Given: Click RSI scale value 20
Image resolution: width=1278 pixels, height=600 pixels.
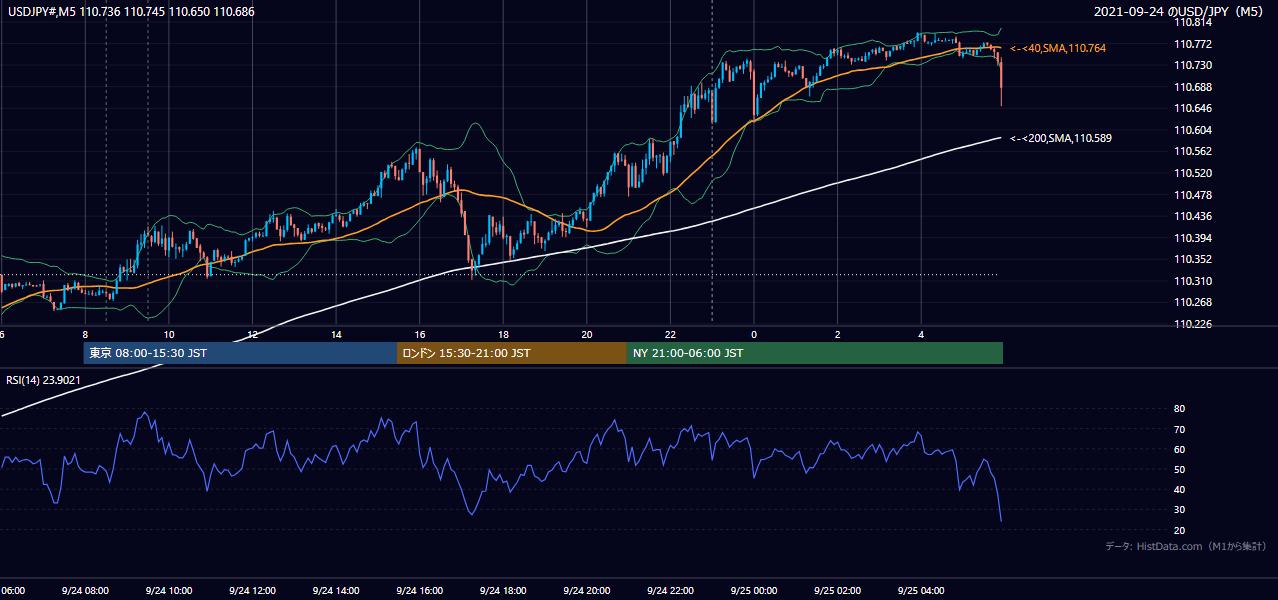Looking at the screenshot, I should coord(1179,530).
